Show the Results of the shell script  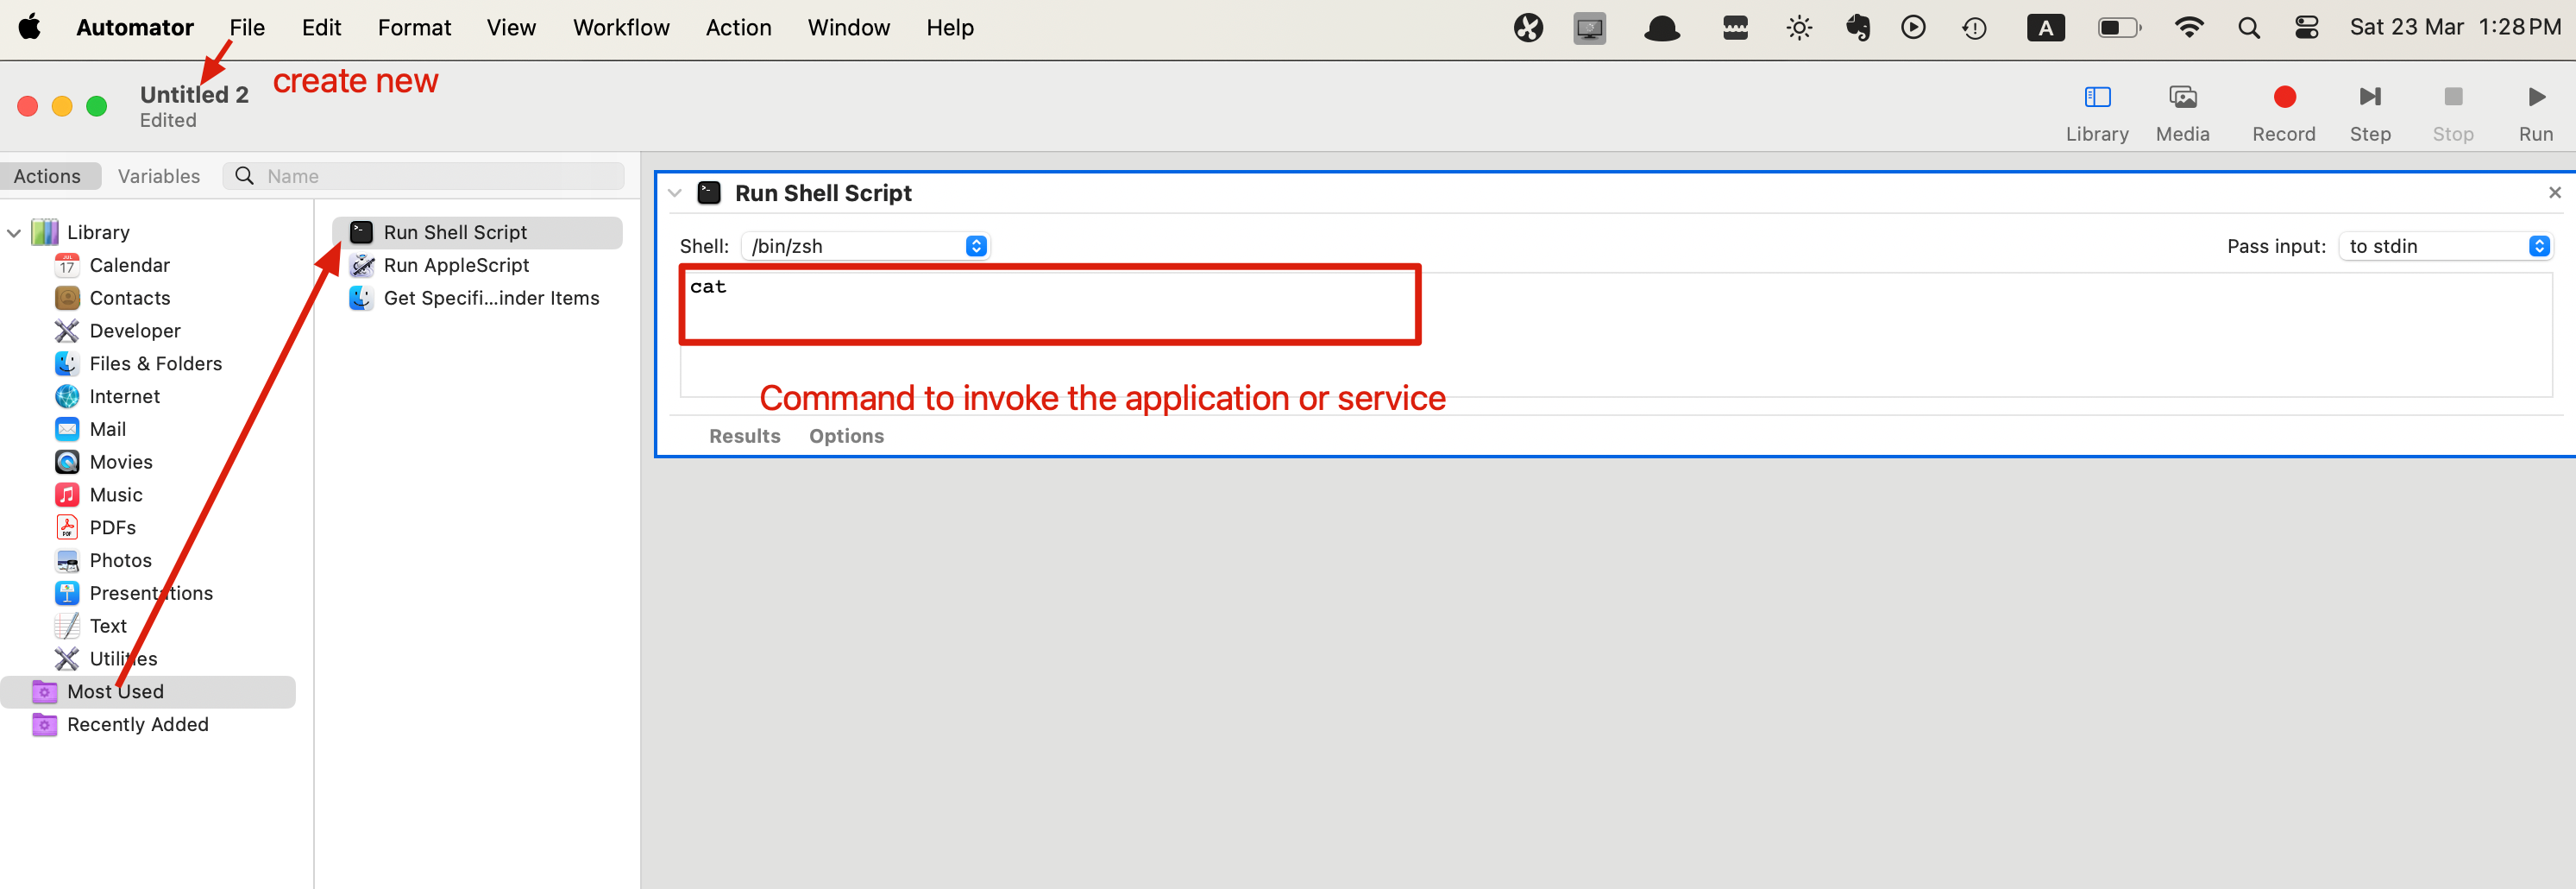744,436
